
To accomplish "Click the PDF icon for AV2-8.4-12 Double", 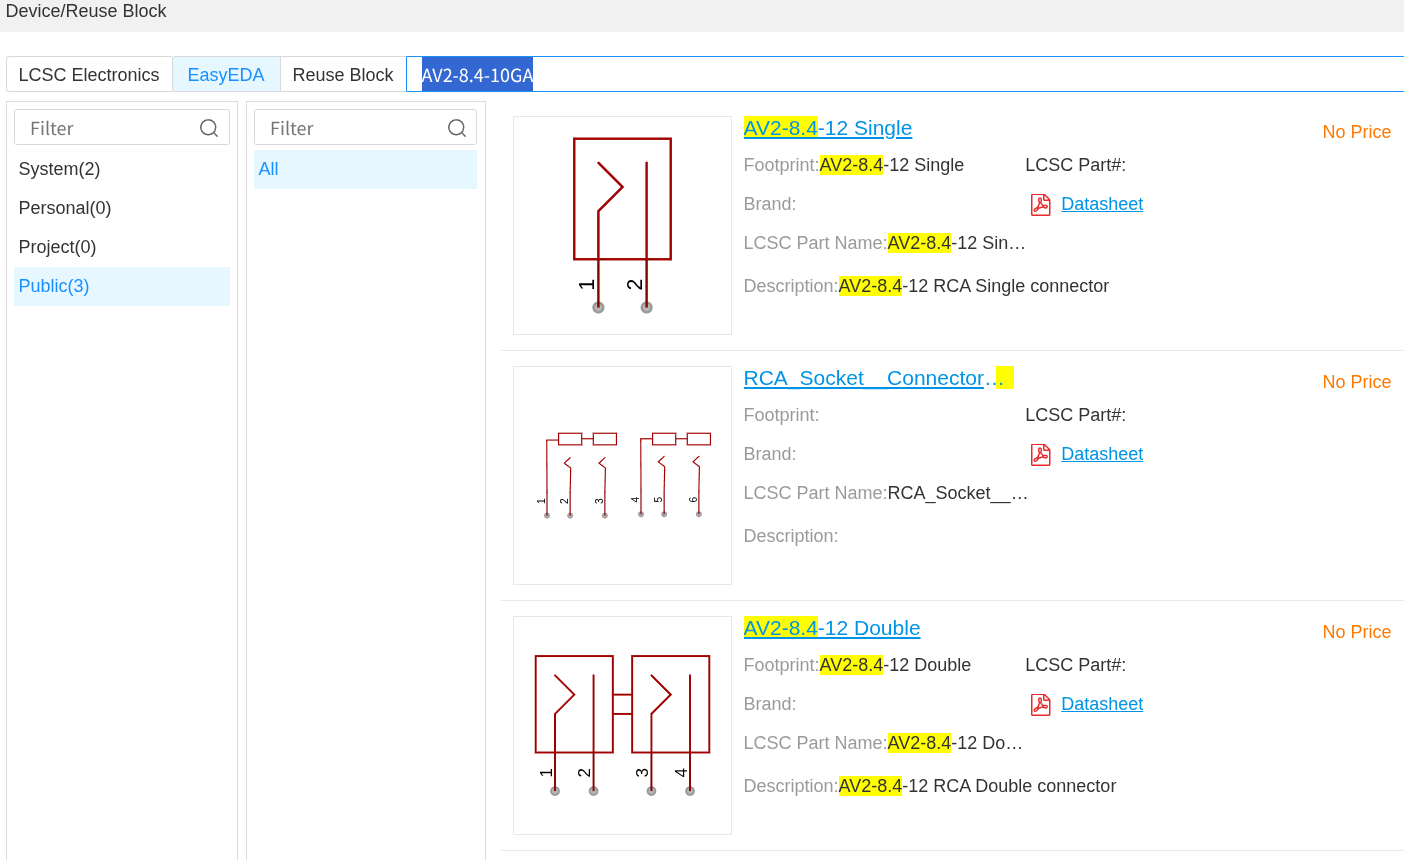I will coord(1041,704).
